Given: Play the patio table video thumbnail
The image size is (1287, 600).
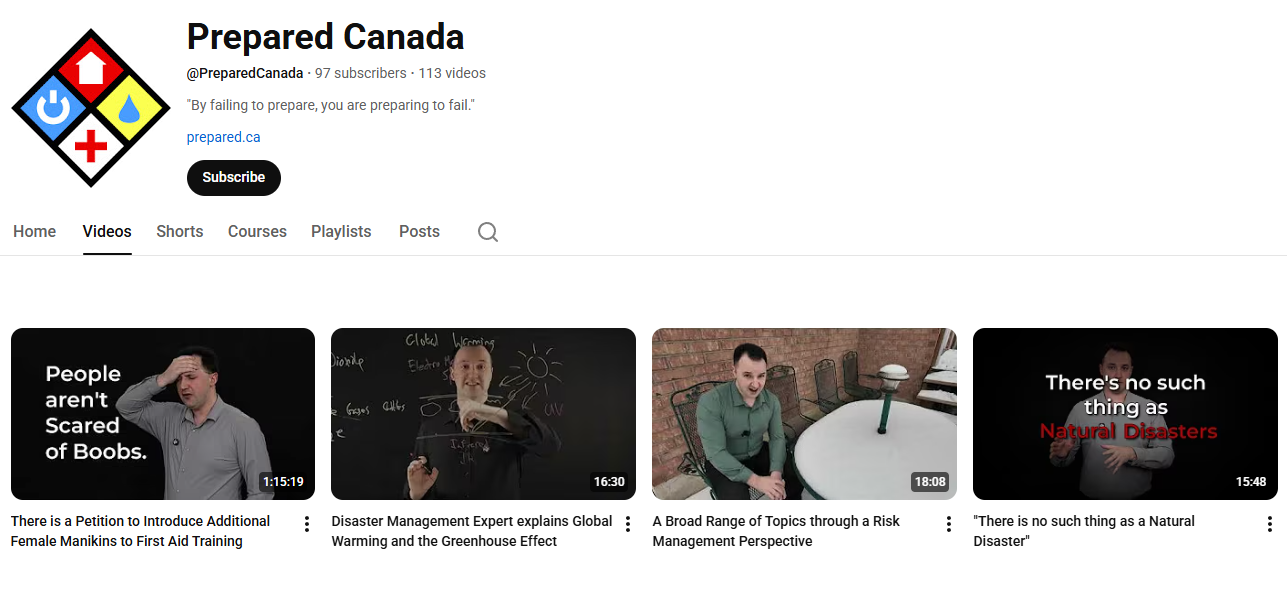Looking at the screenshot, I should point(804,414).
